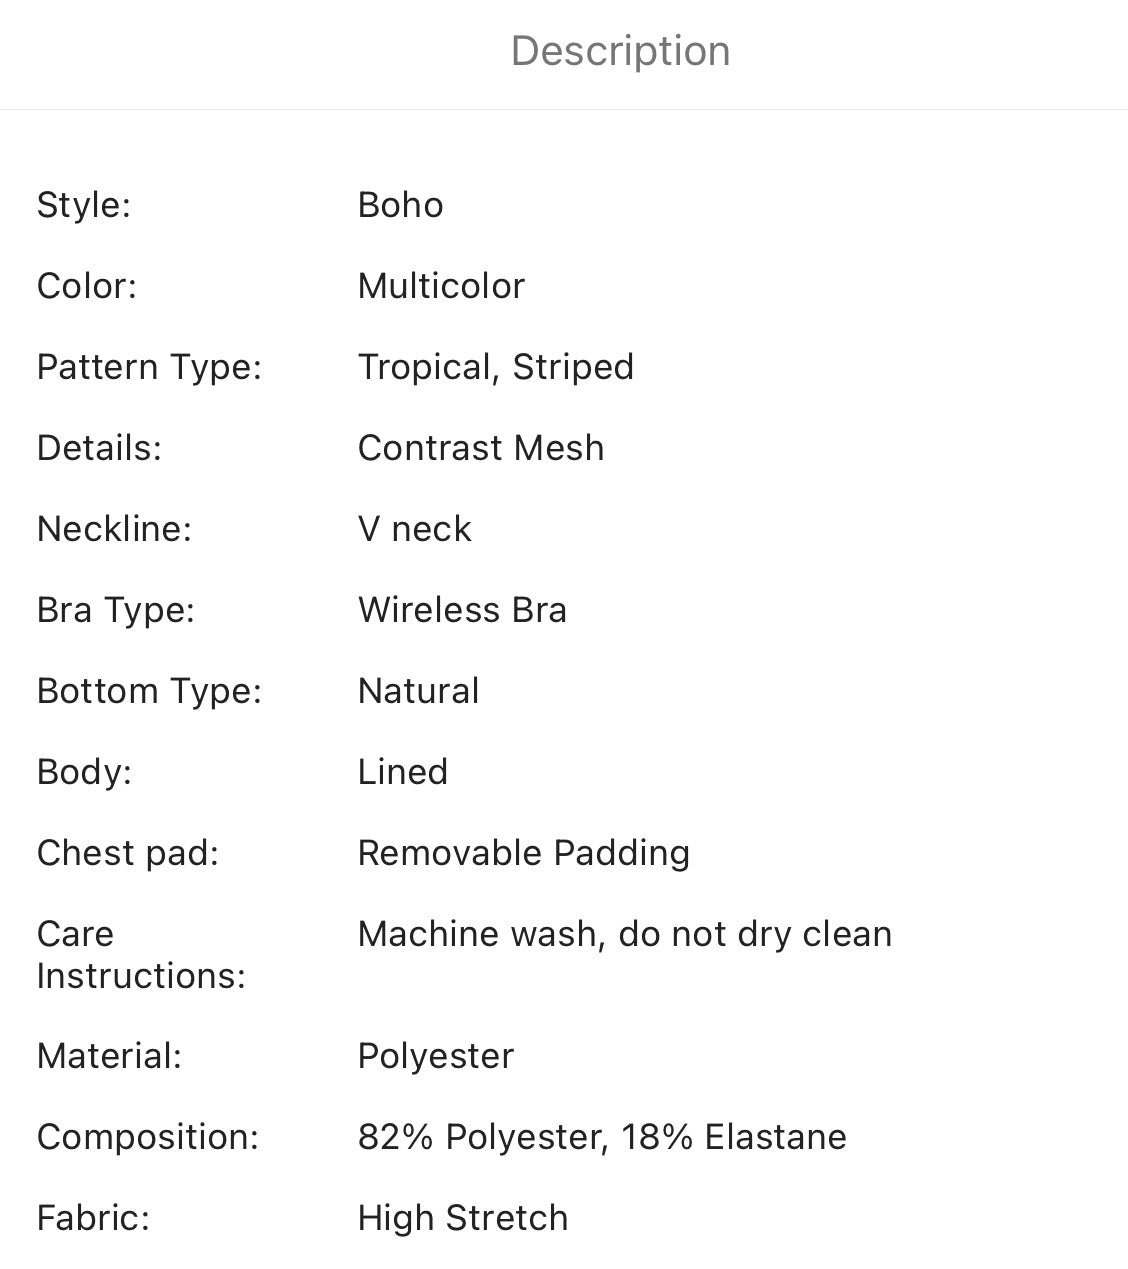Tap the Chest pad label
Image resolution: width=1128 pixels, height=1269 pixels.
coord(127,853)
